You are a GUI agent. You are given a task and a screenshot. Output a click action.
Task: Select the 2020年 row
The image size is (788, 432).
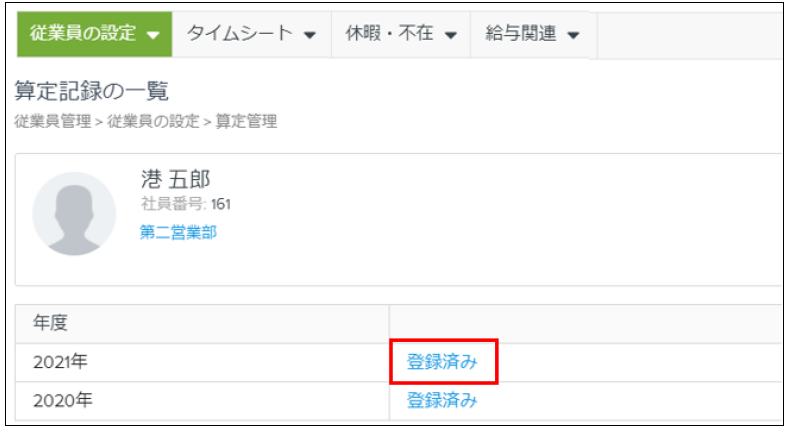pyautogui.click(x=399, y=401)
